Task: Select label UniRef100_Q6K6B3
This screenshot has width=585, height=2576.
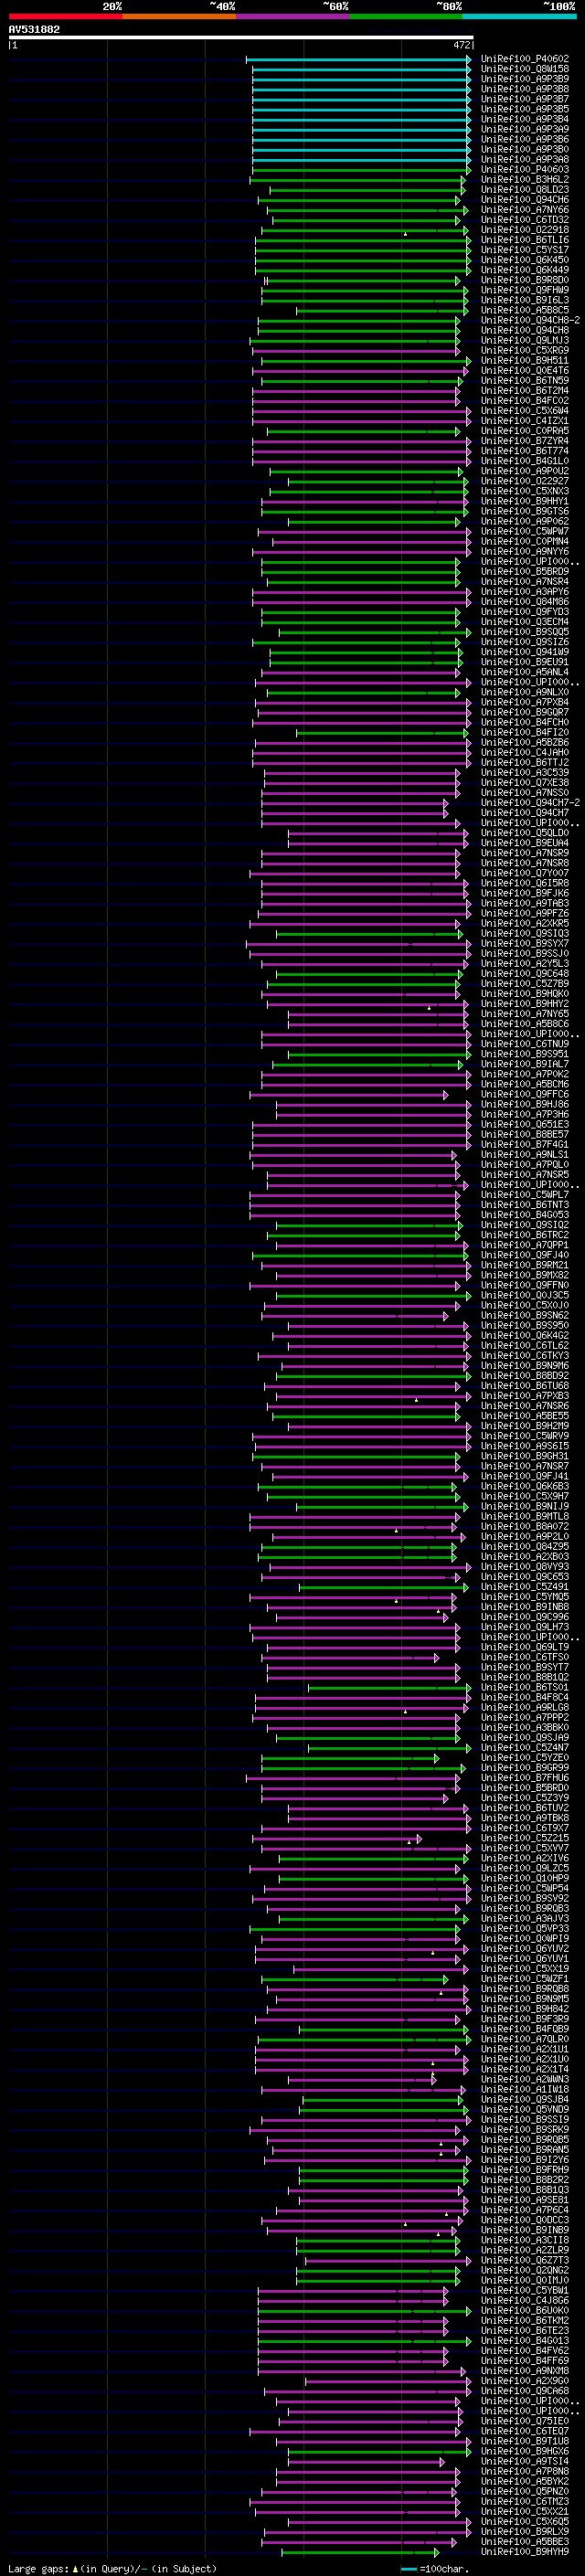Action: point(525,1486)
